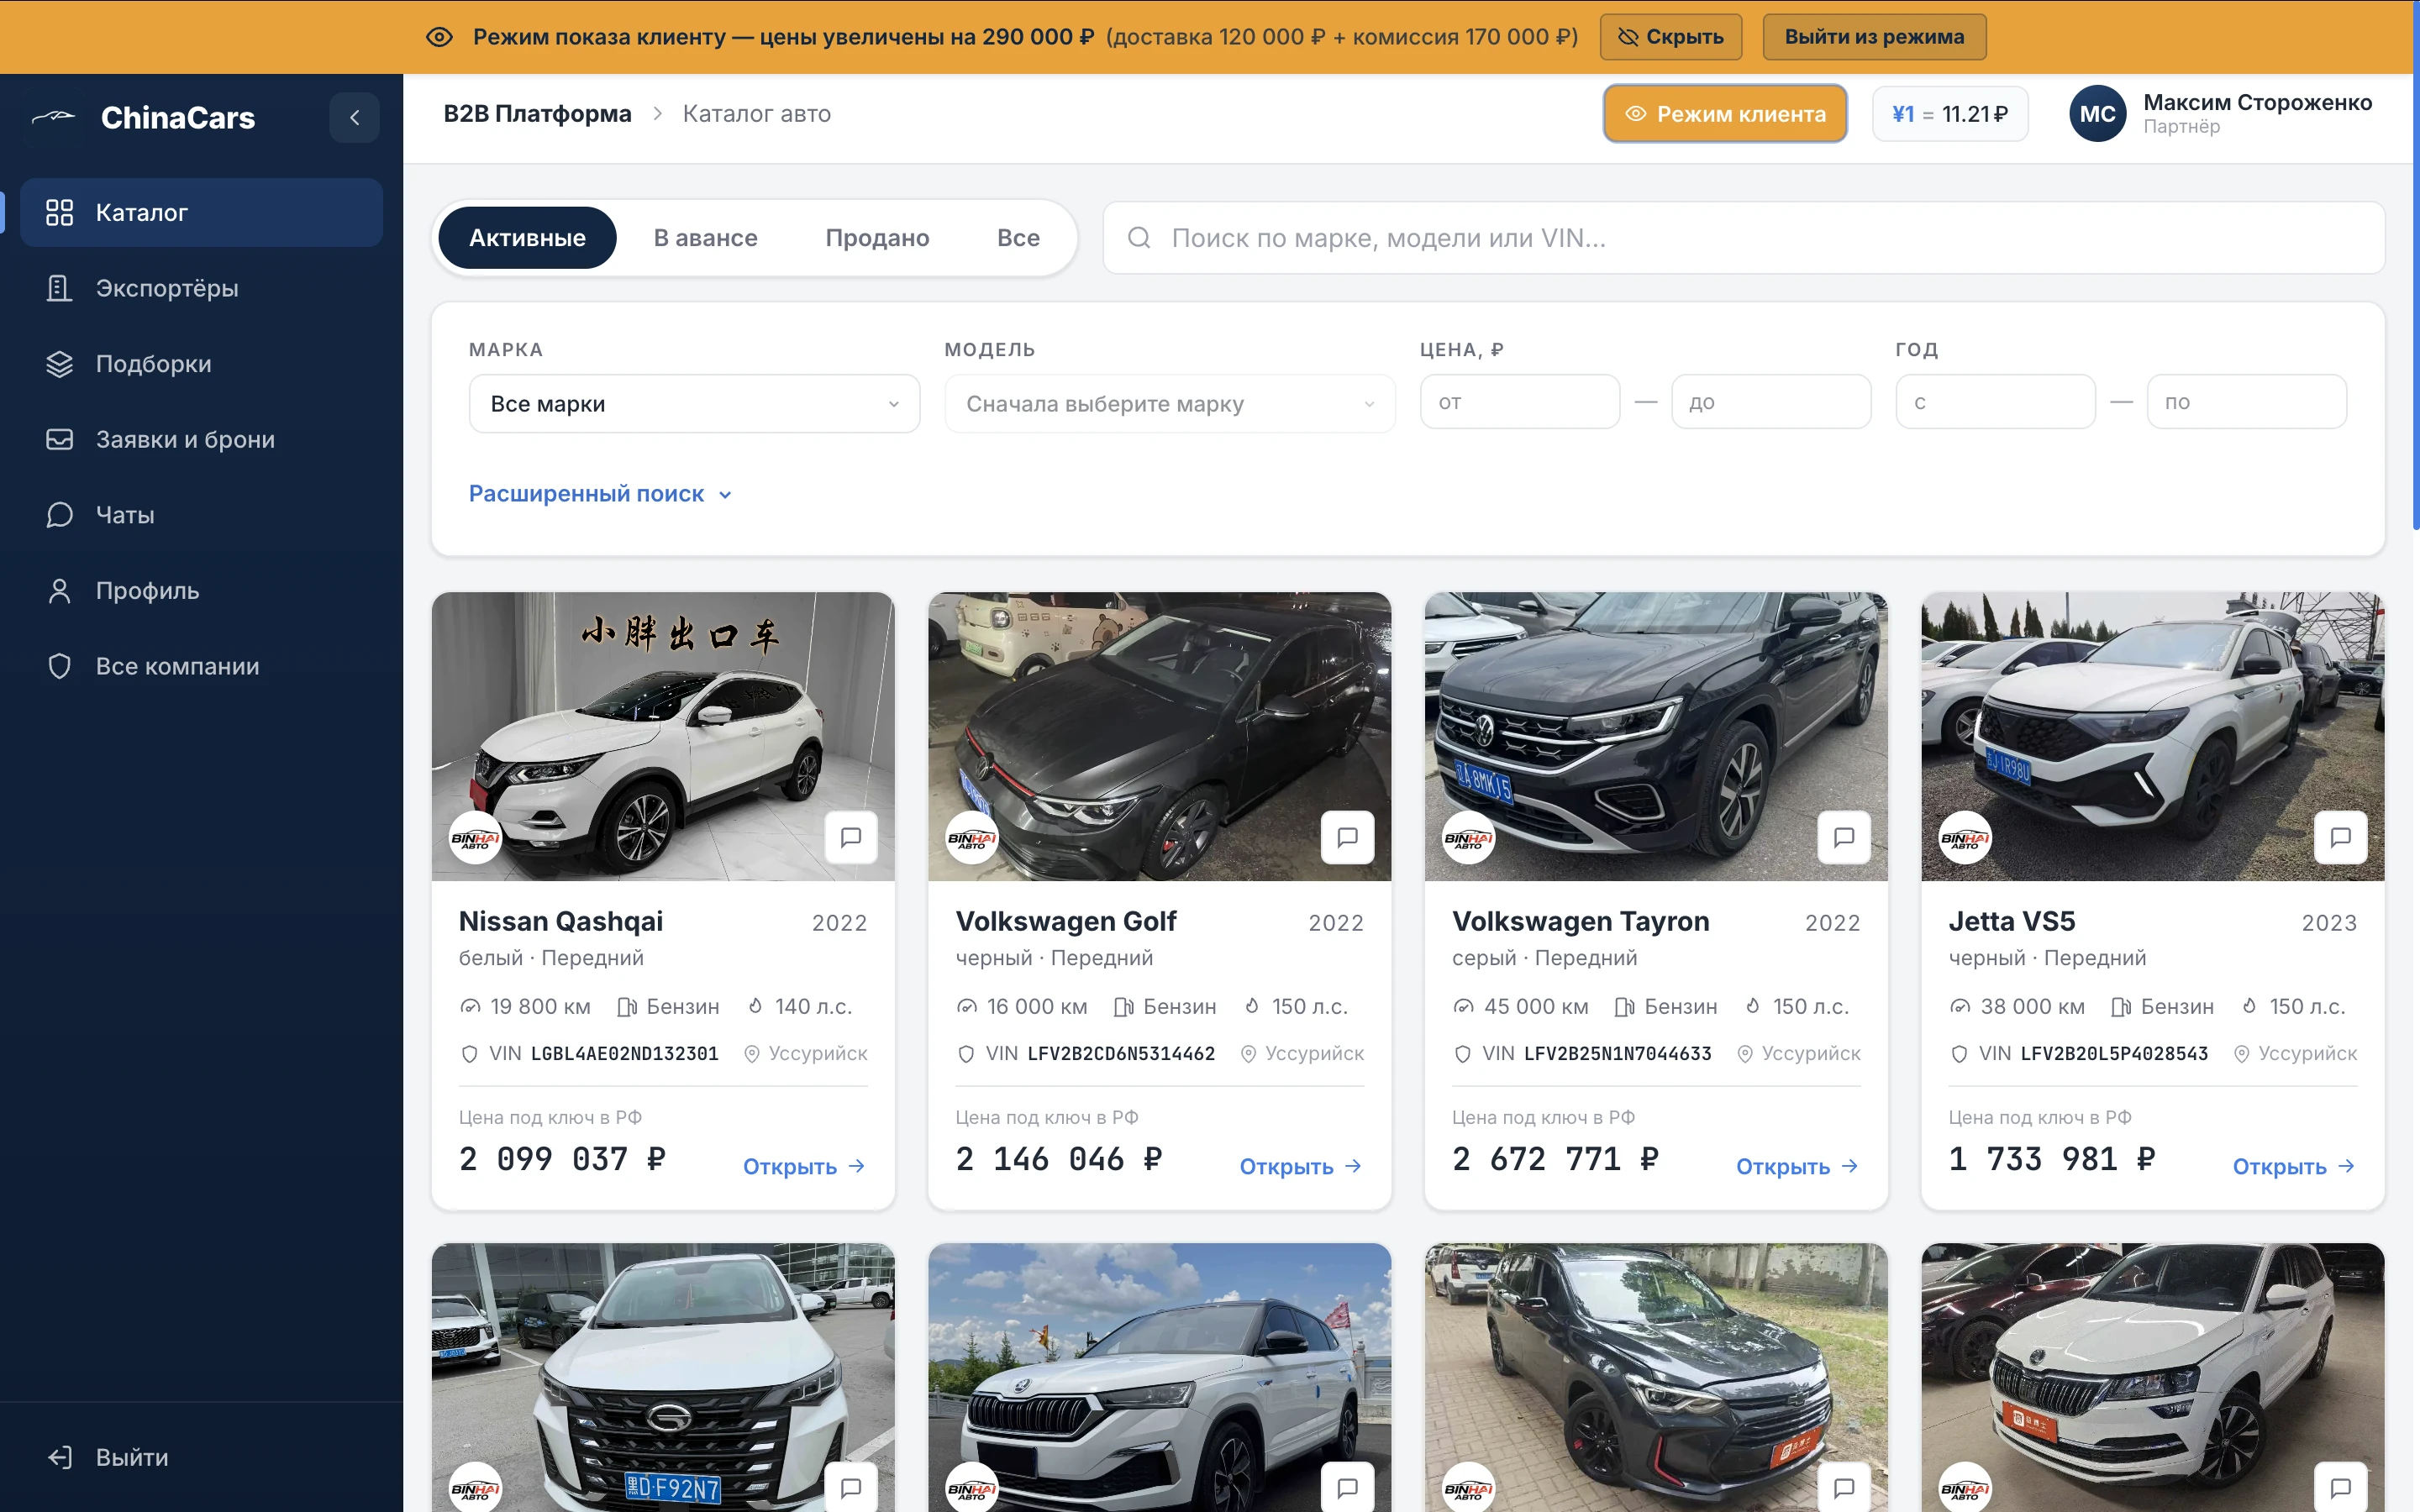Viewport: 2420px width, 1512px height.
Task: Switch to the Продано tab
Action: [877, 238]
